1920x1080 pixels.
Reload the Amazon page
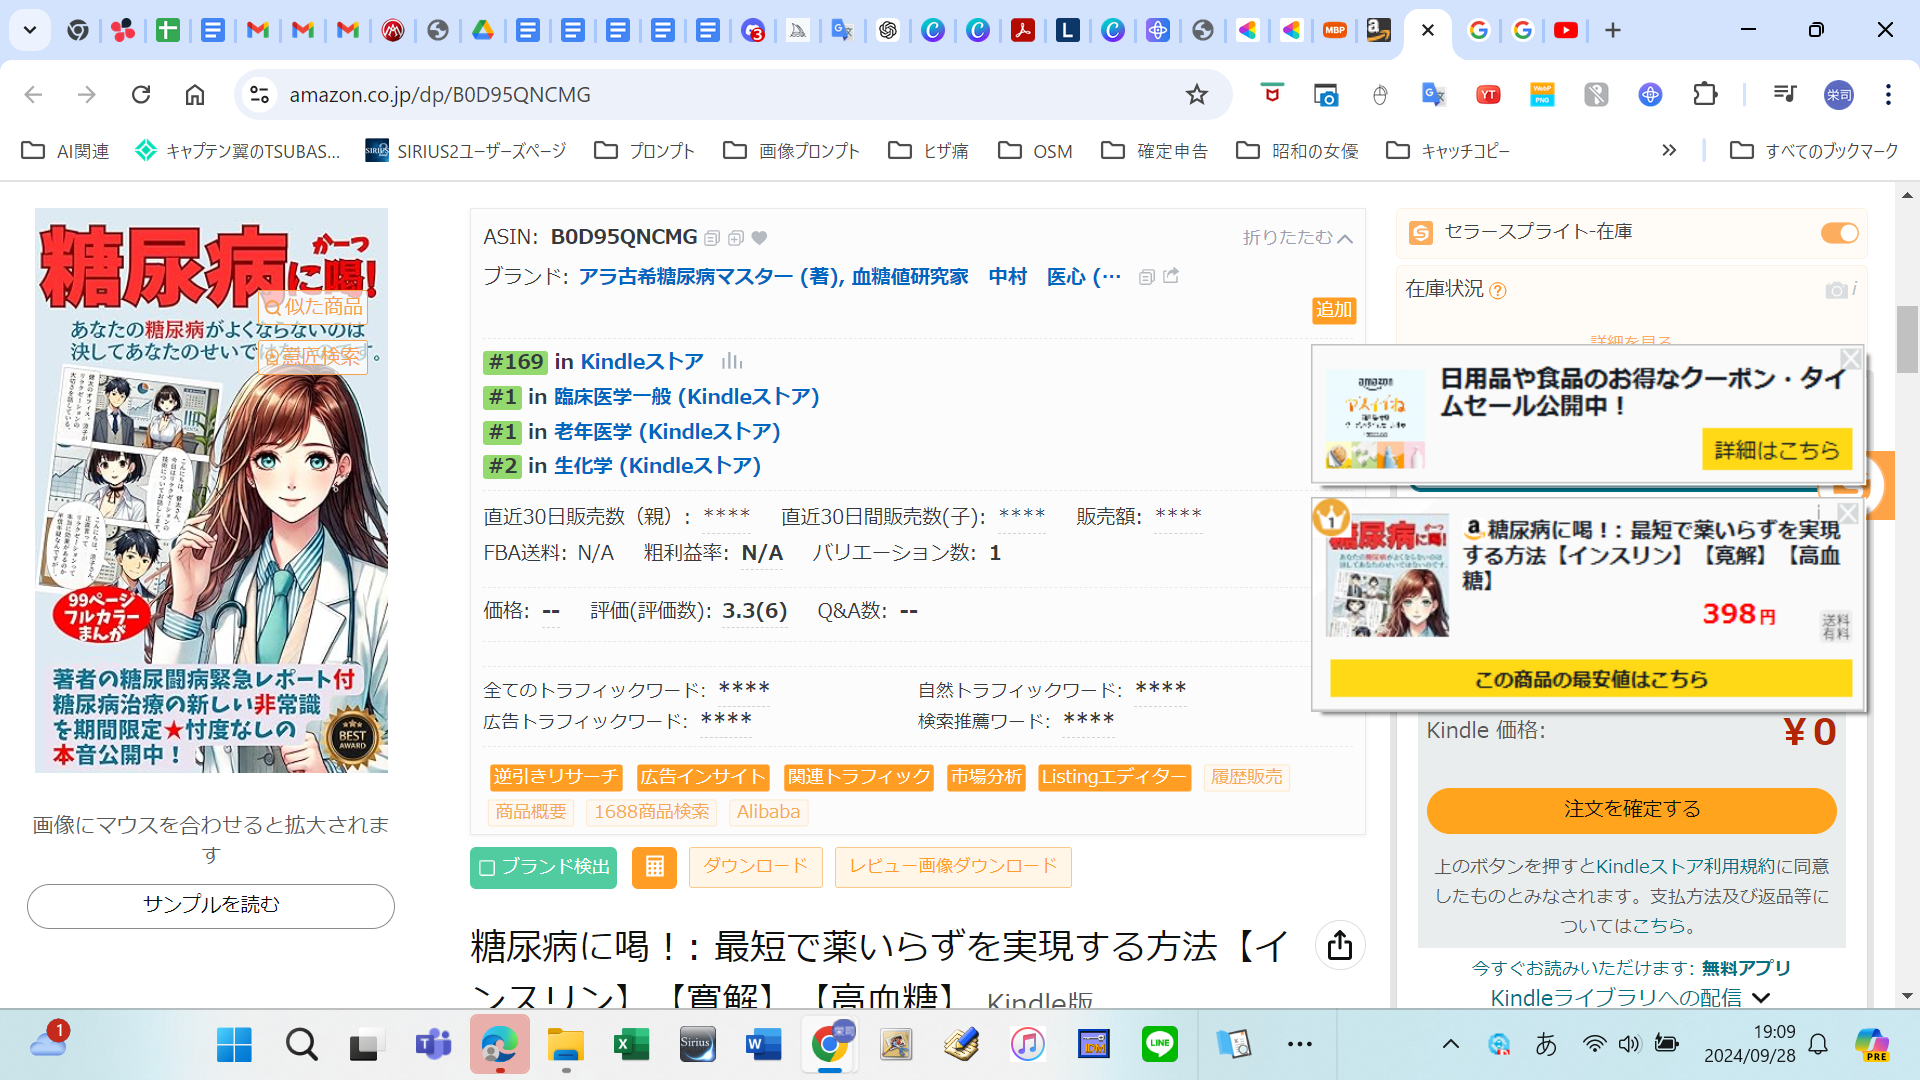point(141,94)
